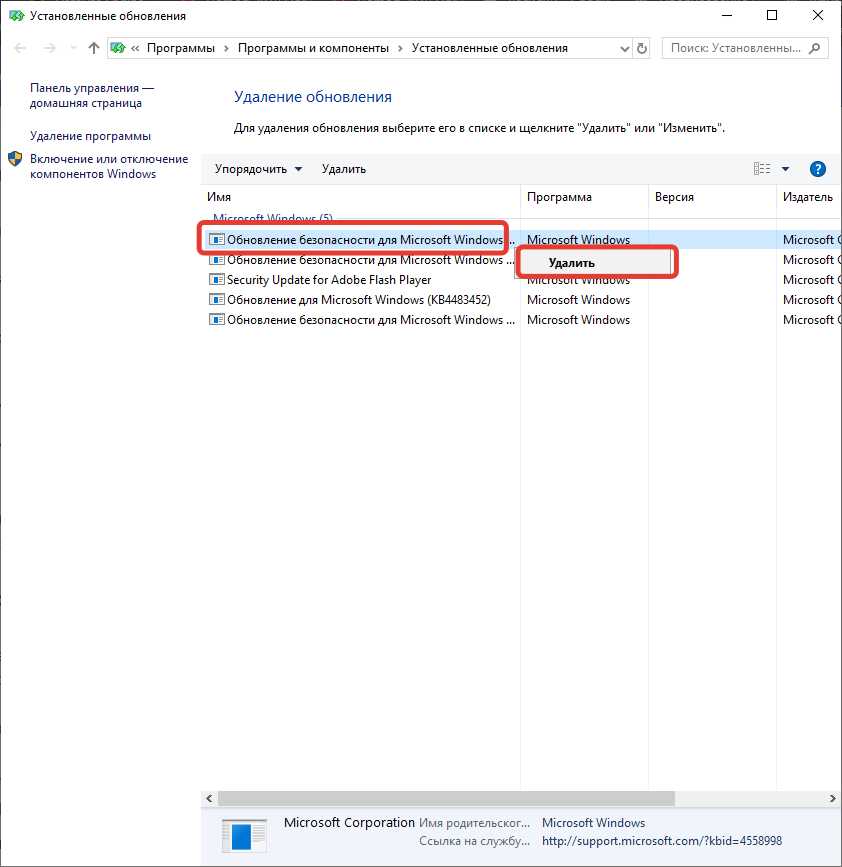The image size is (842, 867).
Task: Click the shield icon for Windows components
Action: coord(15,160)
